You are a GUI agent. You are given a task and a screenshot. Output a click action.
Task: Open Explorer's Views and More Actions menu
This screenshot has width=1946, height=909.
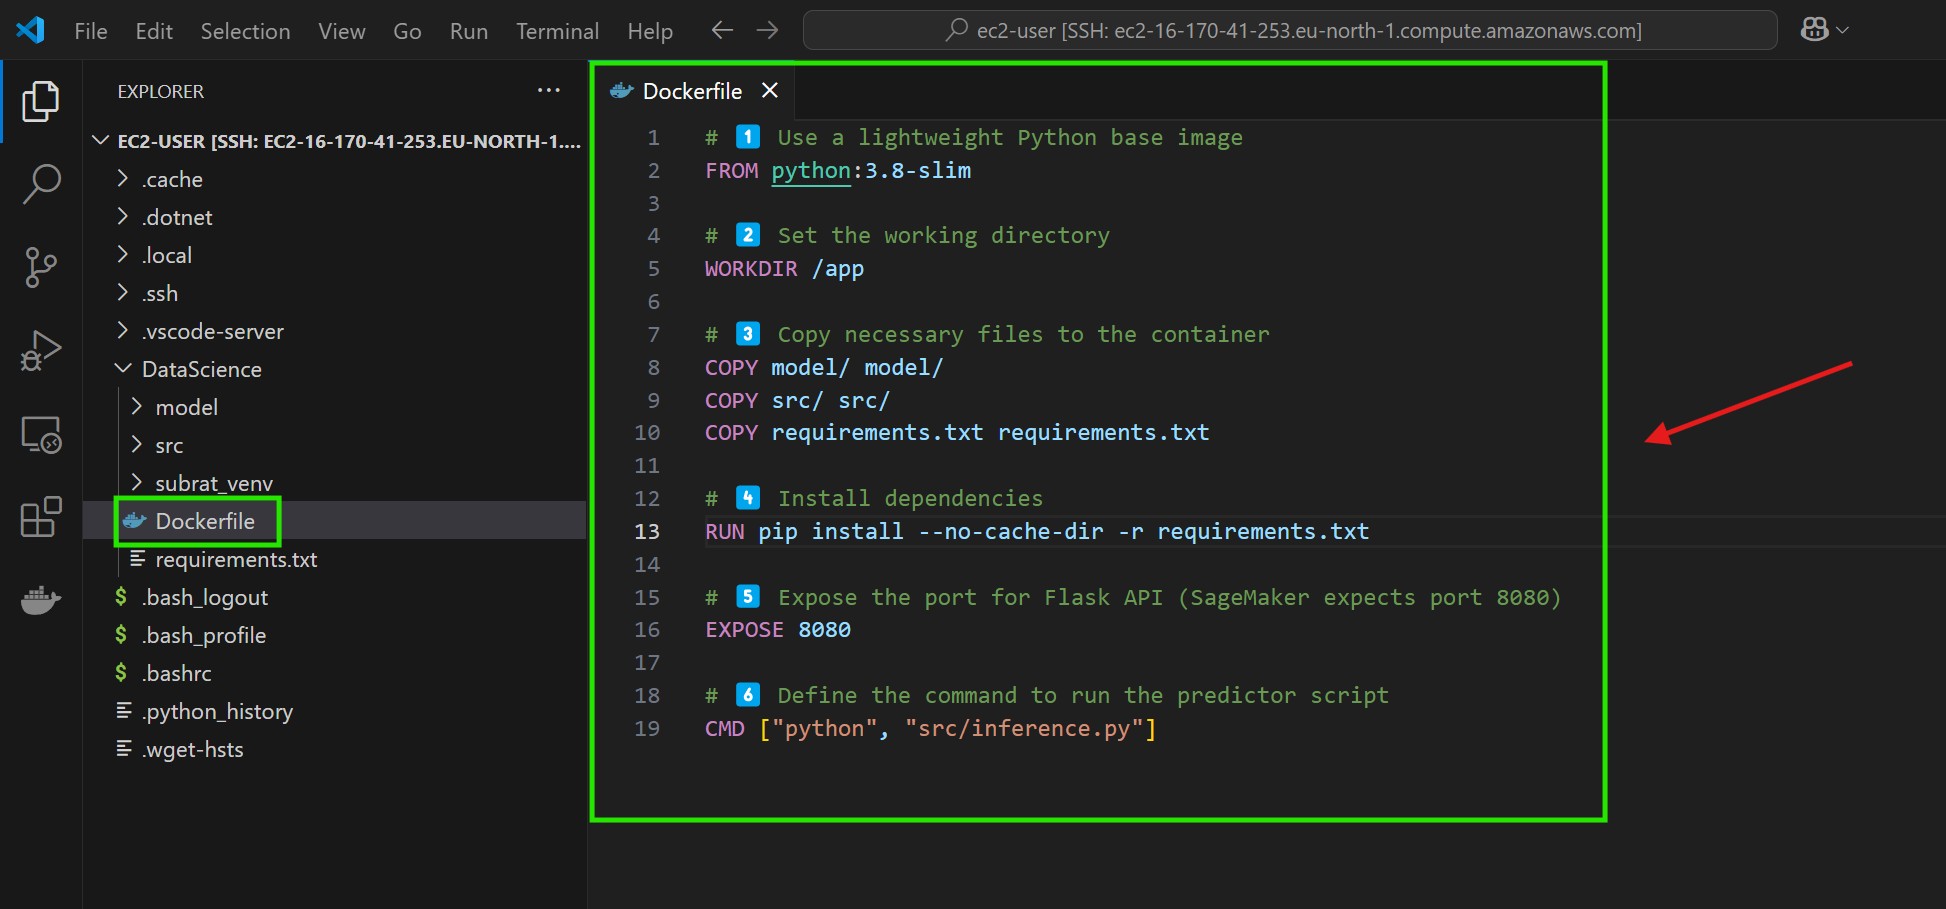click(x=548, y=91)
